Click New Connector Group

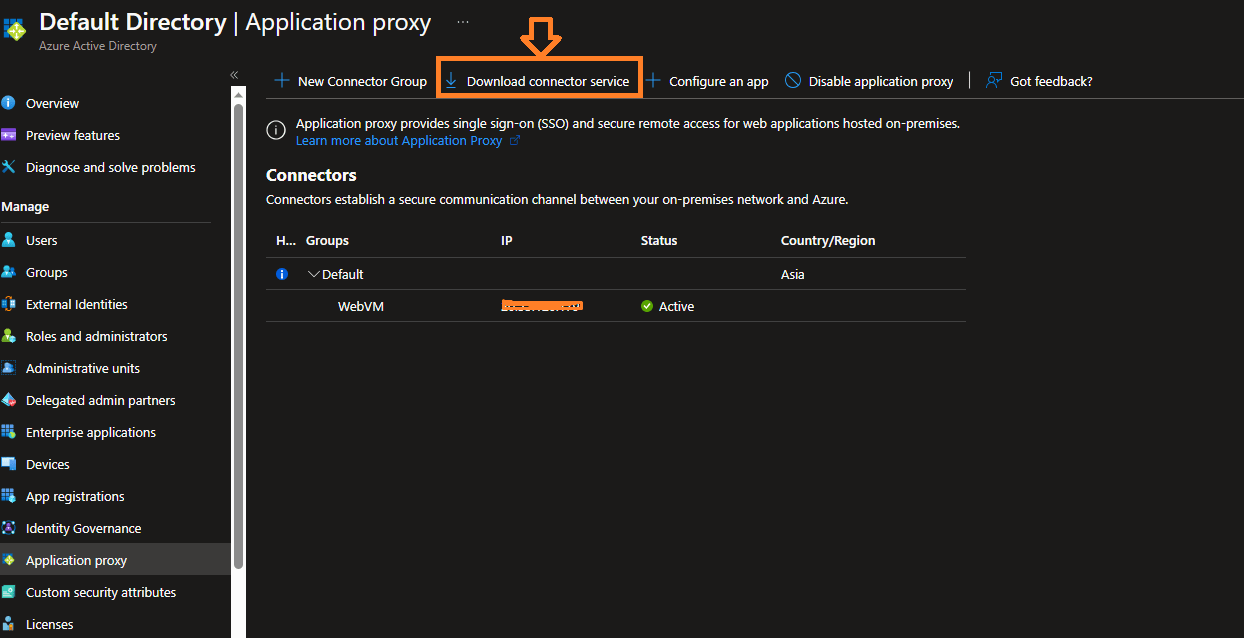350,81
